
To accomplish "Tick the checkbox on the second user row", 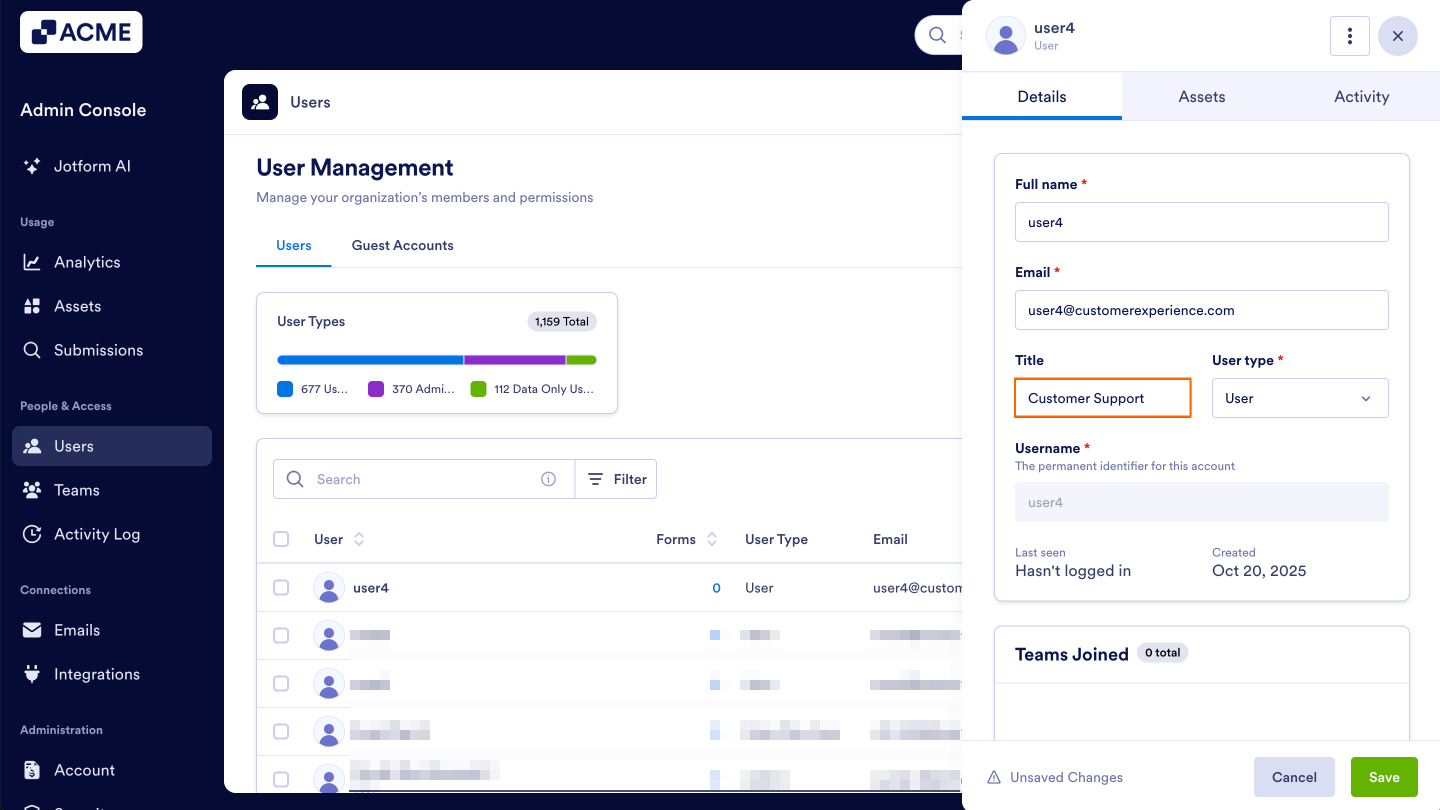I will tap(281, 636).
